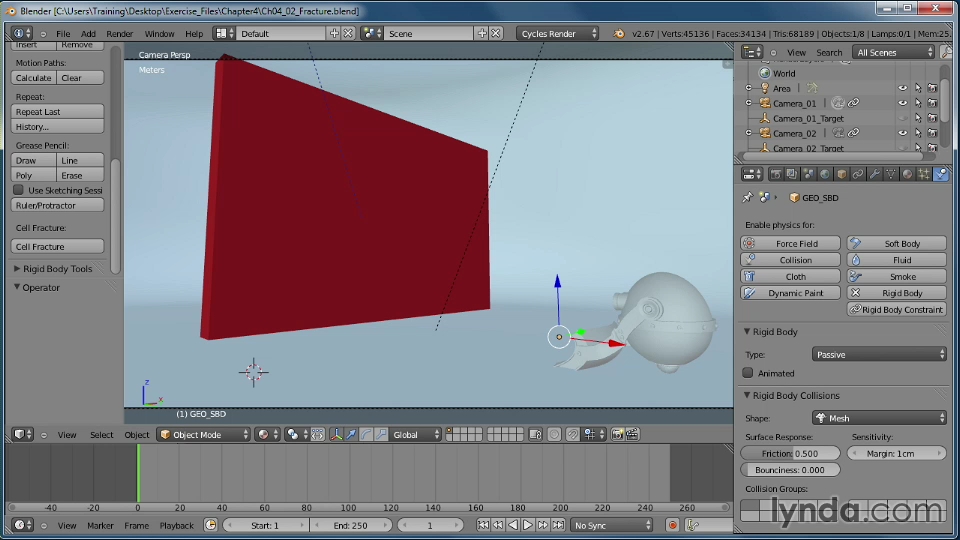Play the animation in reverse
The height and width of the screenshot is (540, 960).
[x=513, y=525]
